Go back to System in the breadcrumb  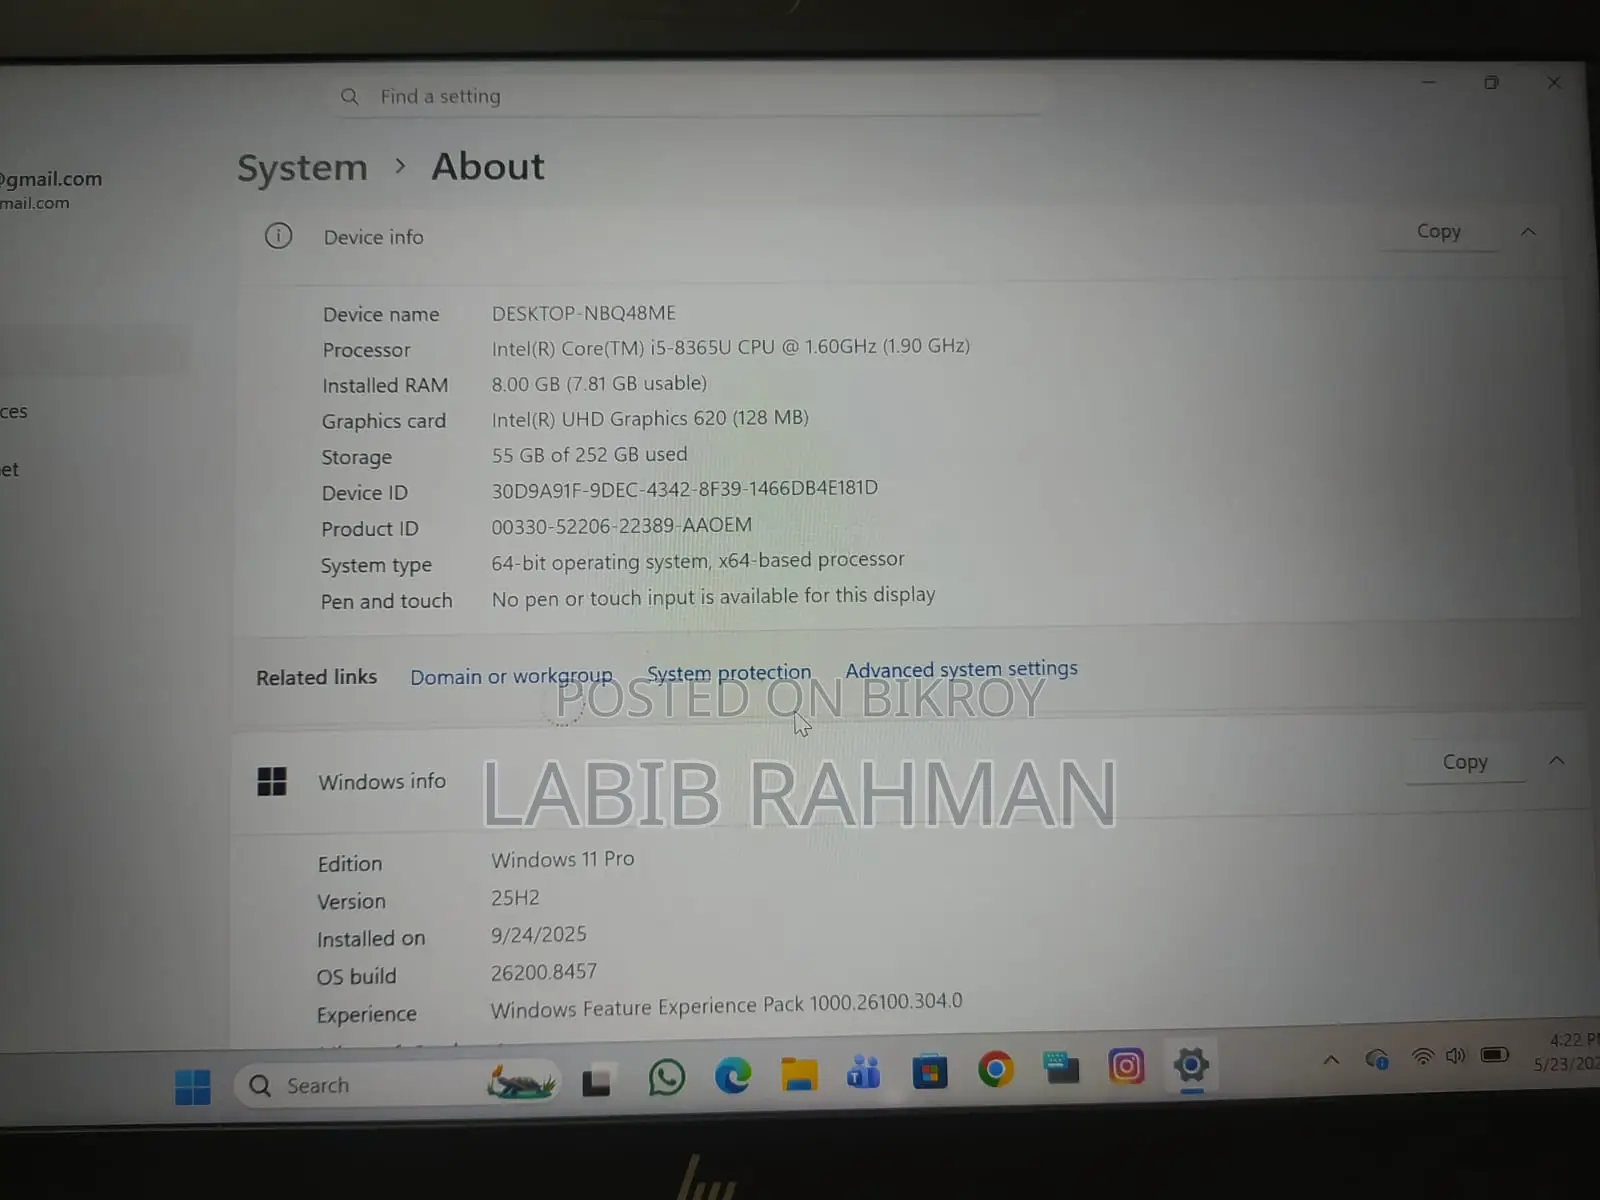(302, 168)
